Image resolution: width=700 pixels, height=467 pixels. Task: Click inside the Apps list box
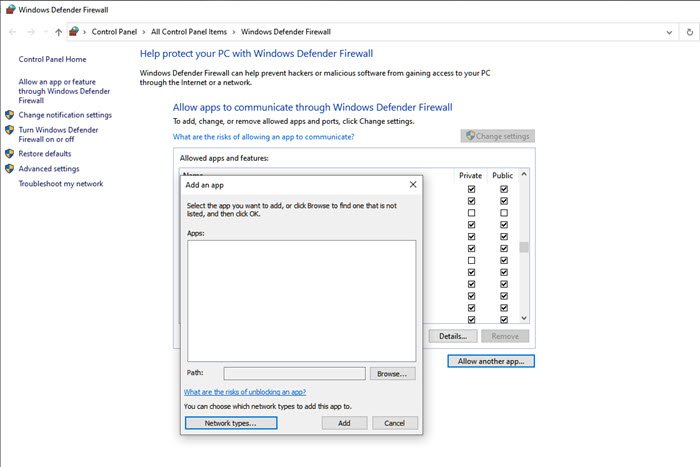pyautogui.click(x=301, y=301)
